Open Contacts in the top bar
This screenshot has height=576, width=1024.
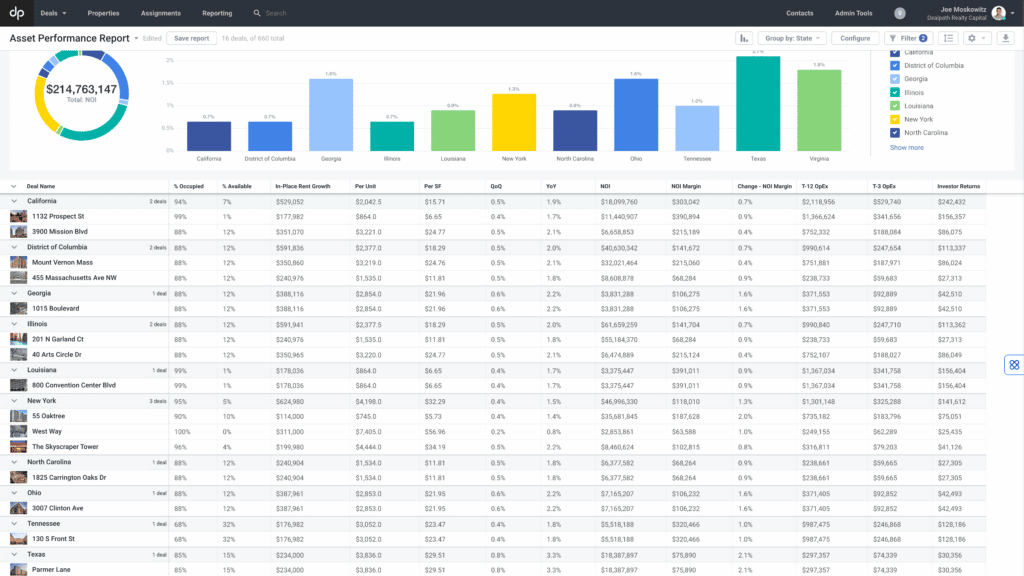799,13
